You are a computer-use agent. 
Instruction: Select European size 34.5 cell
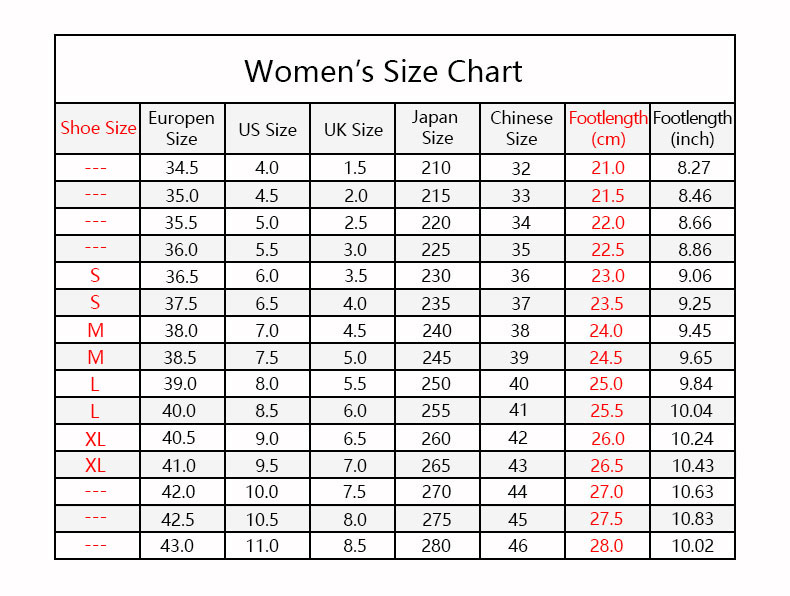[x=181, y=168]
